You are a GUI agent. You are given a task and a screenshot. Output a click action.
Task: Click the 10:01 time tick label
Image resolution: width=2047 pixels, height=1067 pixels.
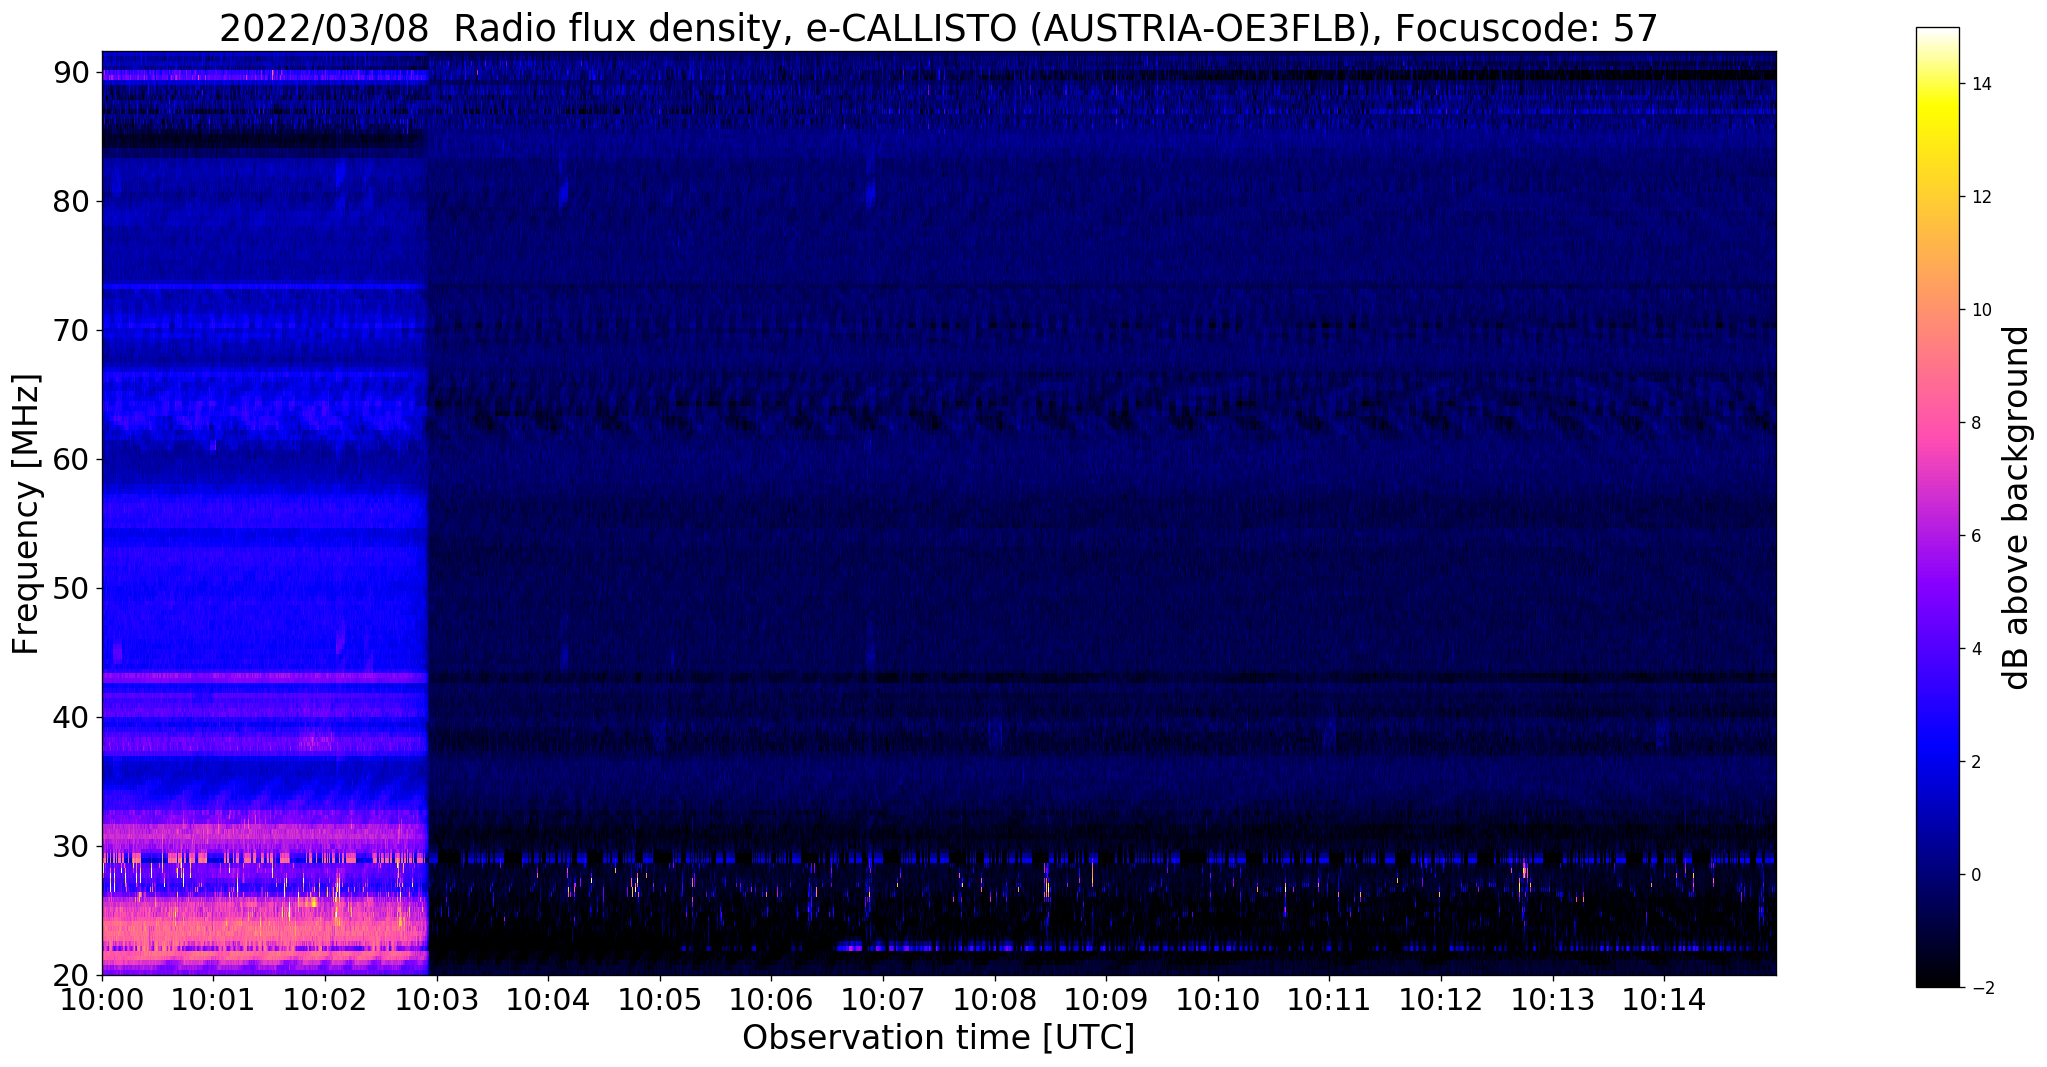[213, 998]
